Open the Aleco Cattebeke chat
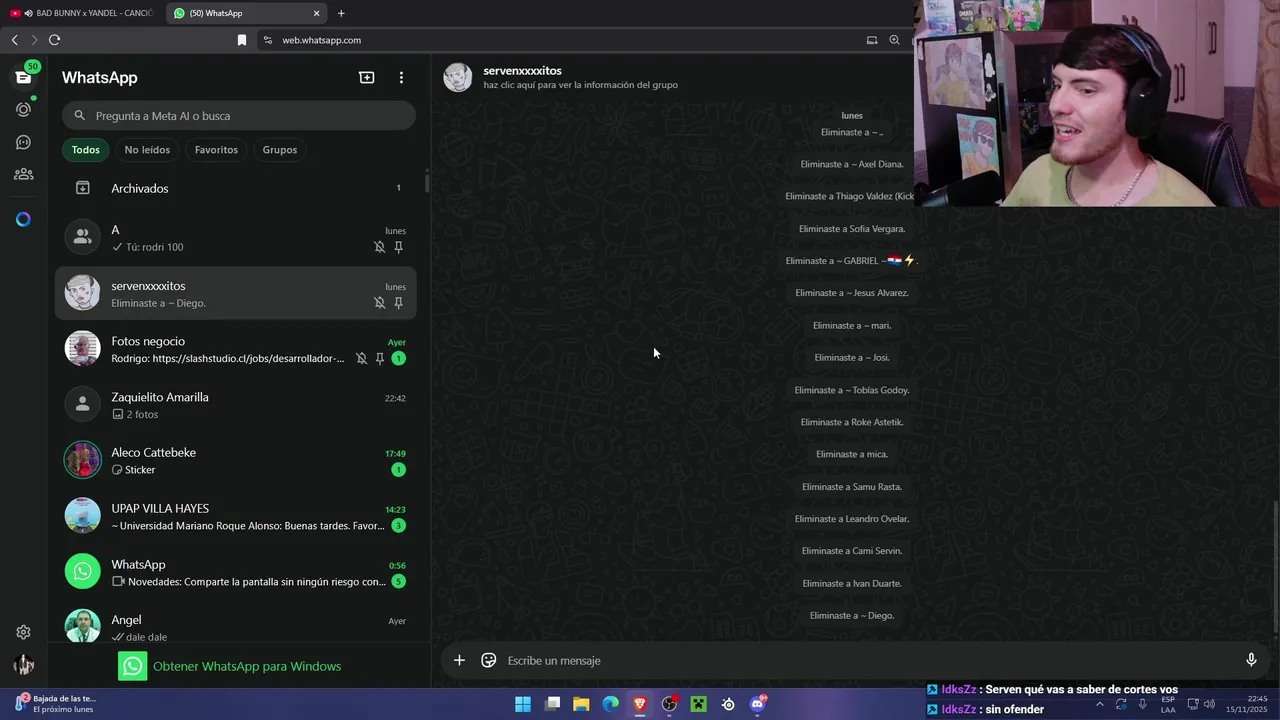The image size is (1280, 720). [x=236, y=460]
